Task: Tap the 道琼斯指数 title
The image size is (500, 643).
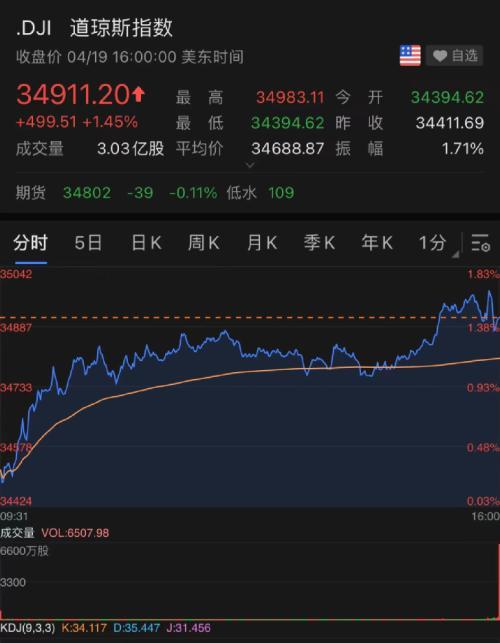Action: click(121, 28)
